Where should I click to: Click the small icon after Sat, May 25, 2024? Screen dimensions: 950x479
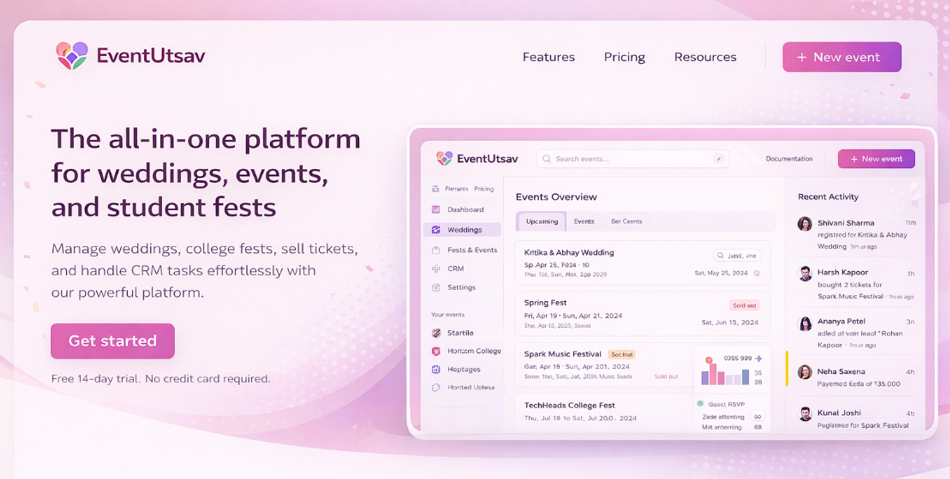pos(757,273)
